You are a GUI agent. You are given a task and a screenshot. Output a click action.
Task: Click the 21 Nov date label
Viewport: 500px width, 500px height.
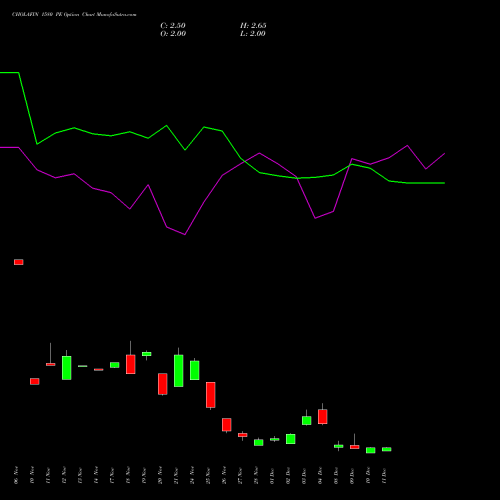176,475
